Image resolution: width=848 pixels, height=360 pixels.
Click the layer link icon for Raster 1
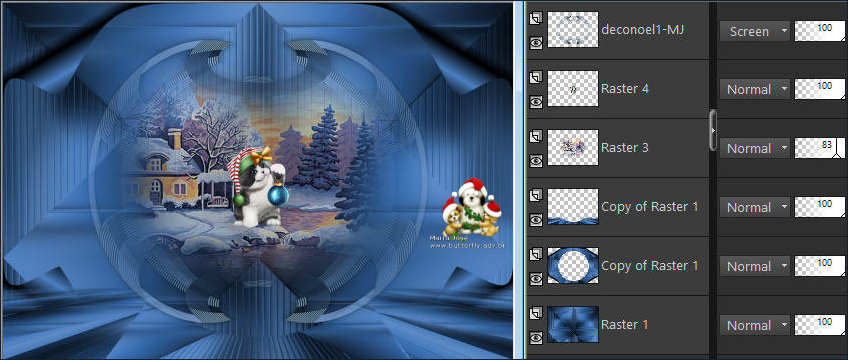(x=536, y=314)
